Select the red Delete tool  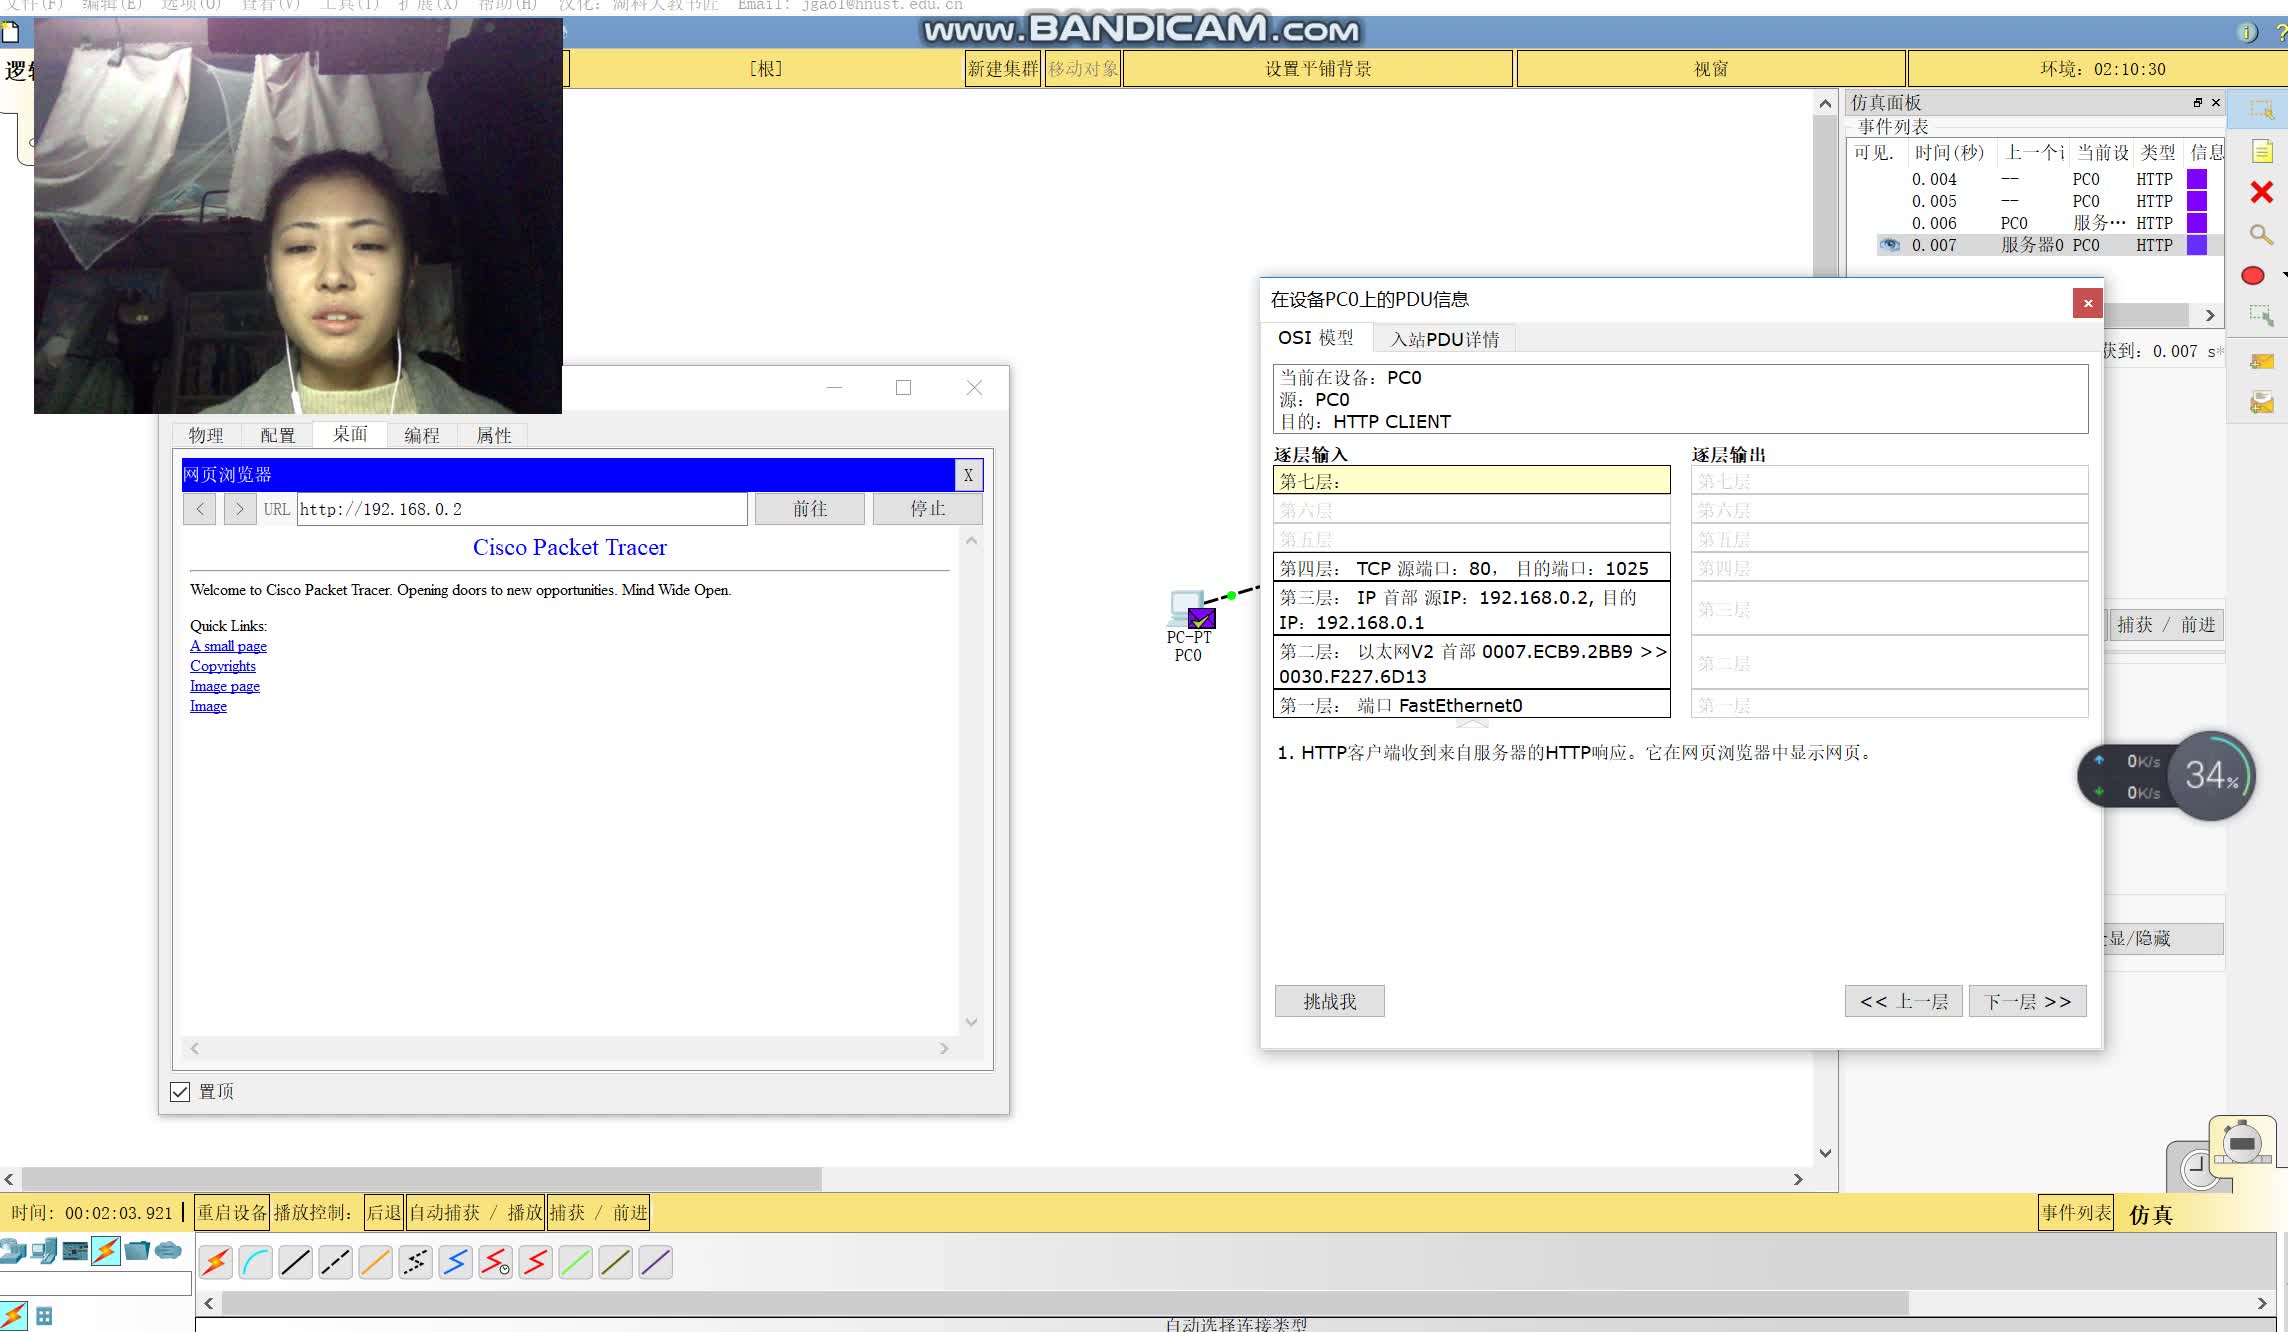point(2261,192)
